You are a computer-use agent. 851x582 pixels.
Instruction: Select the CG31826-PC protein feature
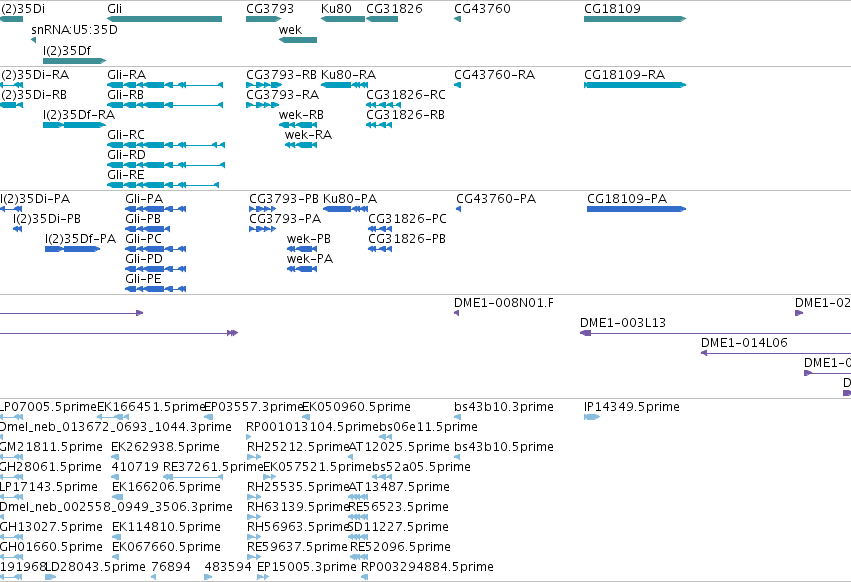pos(380,229)
